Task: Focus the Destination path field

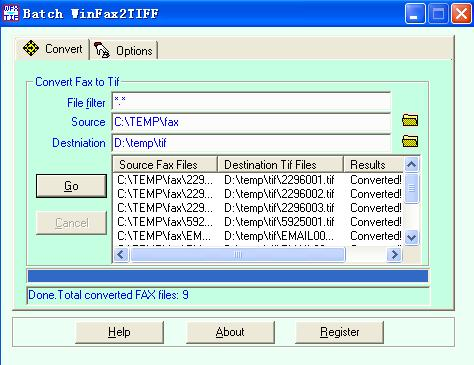Action: point(251,143)
